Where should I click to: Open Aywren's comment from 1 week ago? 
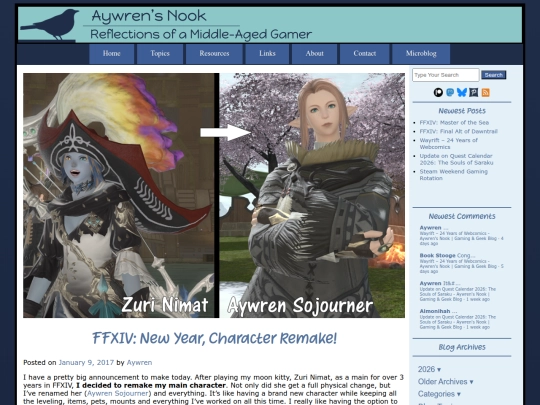pos(458,291)
